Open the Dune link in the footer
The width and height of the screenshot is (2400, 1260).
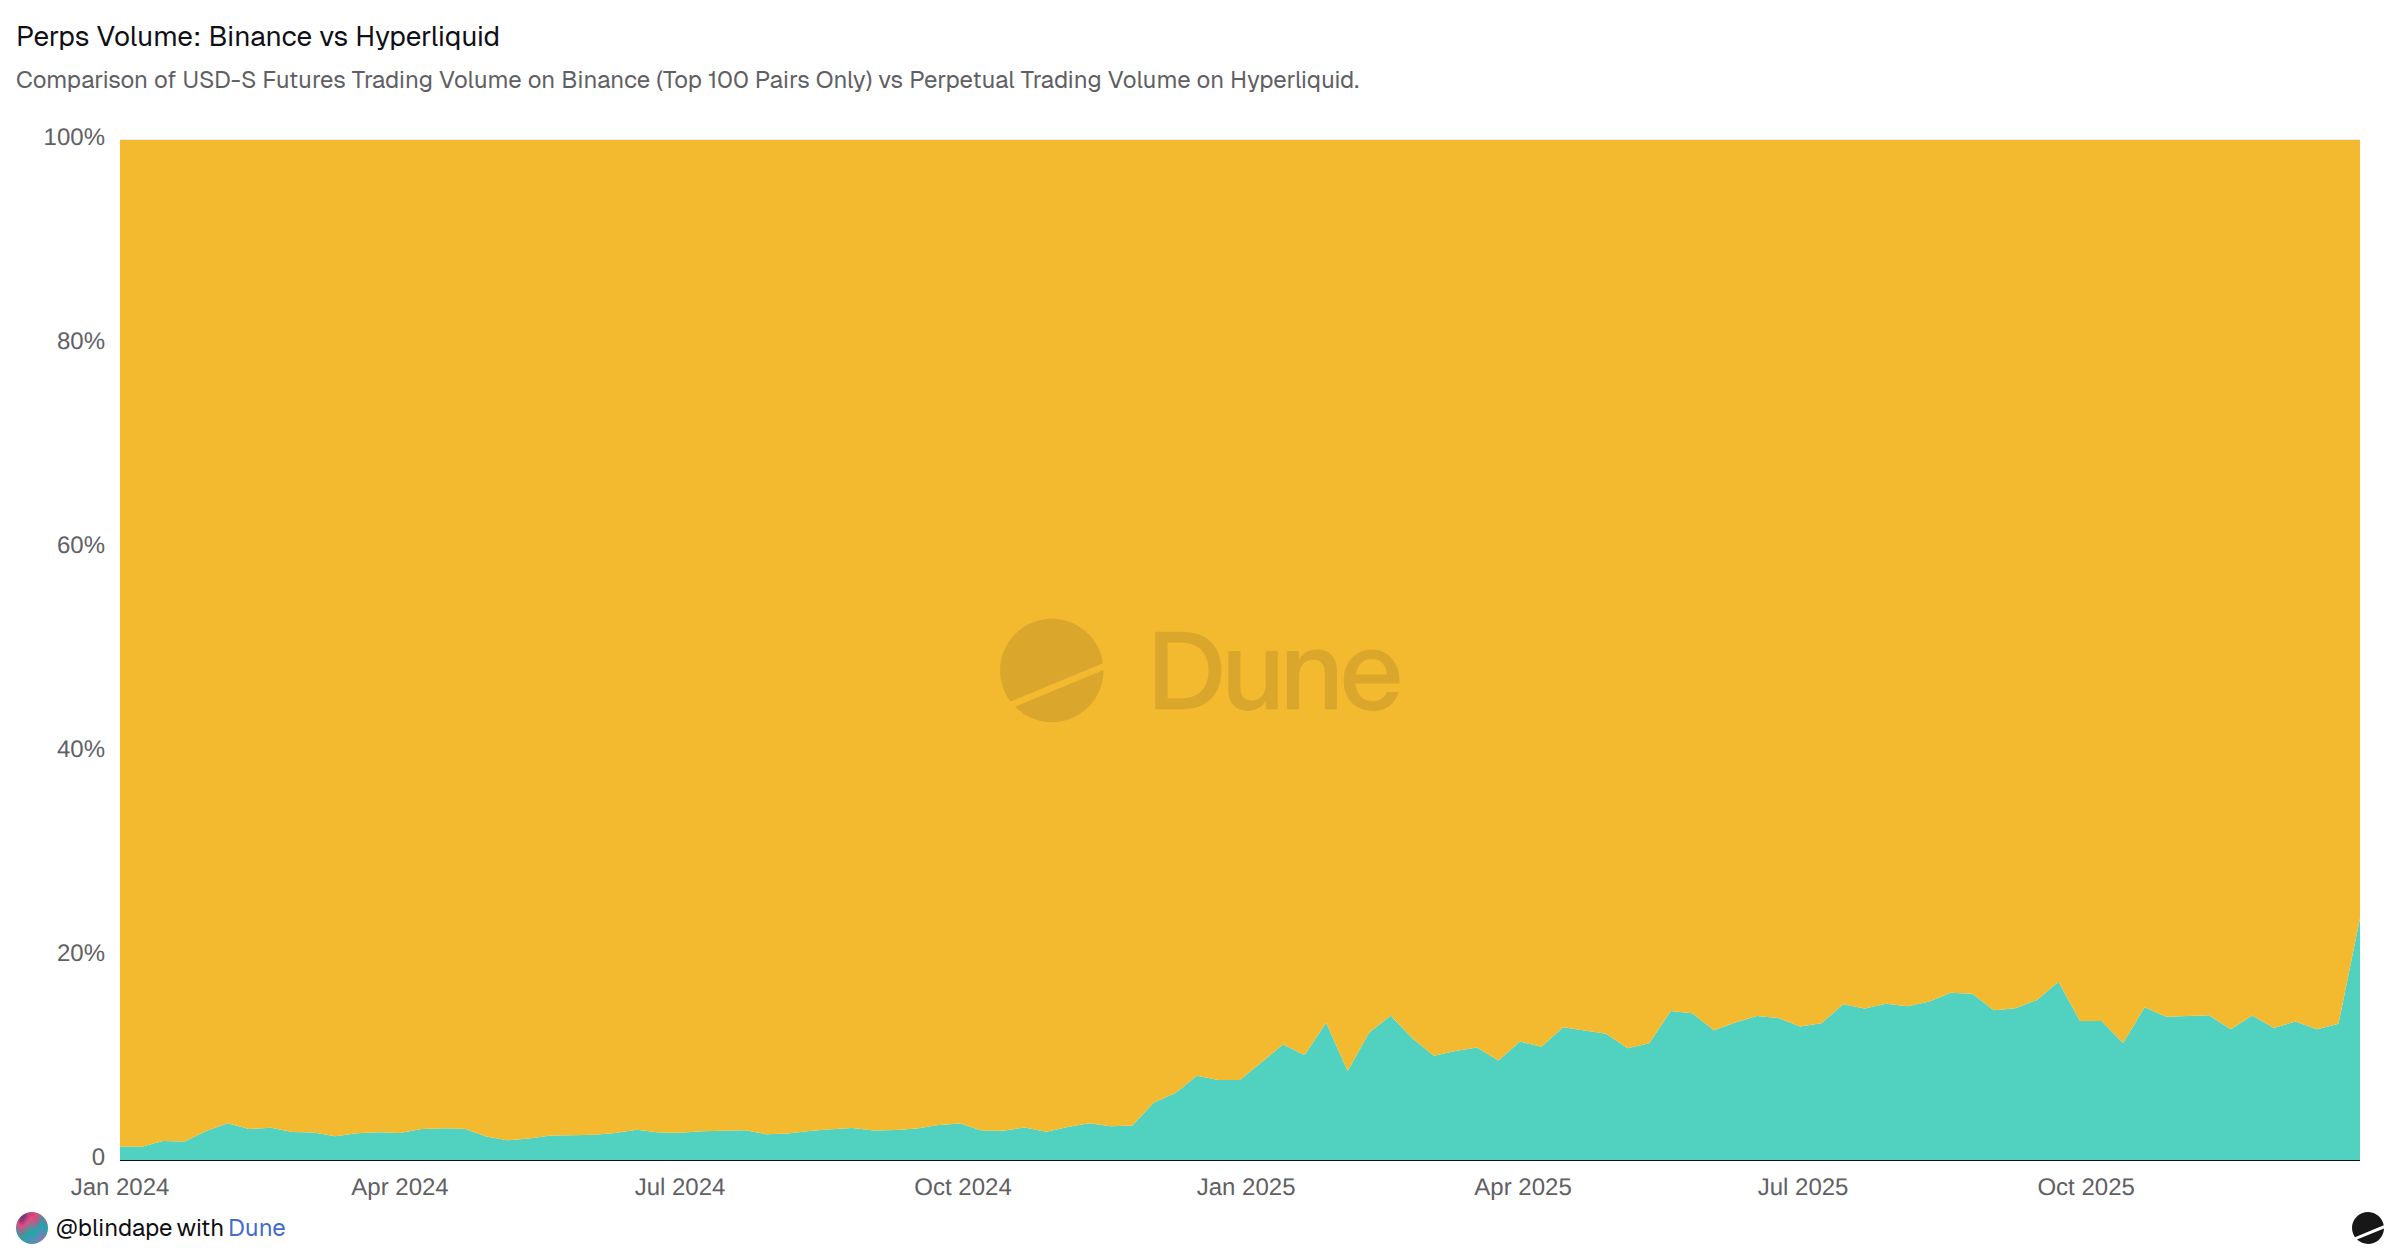click(256, 1228)
